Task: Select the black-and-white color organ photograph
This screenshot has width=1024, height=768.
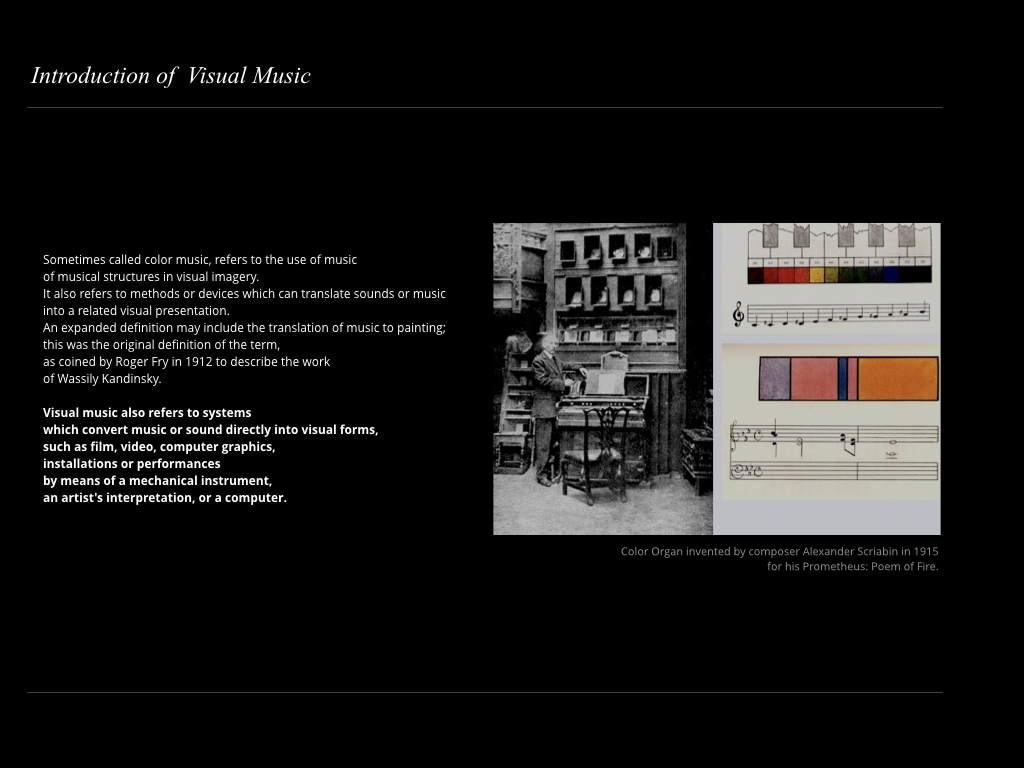Action: (x=602, y=378)
